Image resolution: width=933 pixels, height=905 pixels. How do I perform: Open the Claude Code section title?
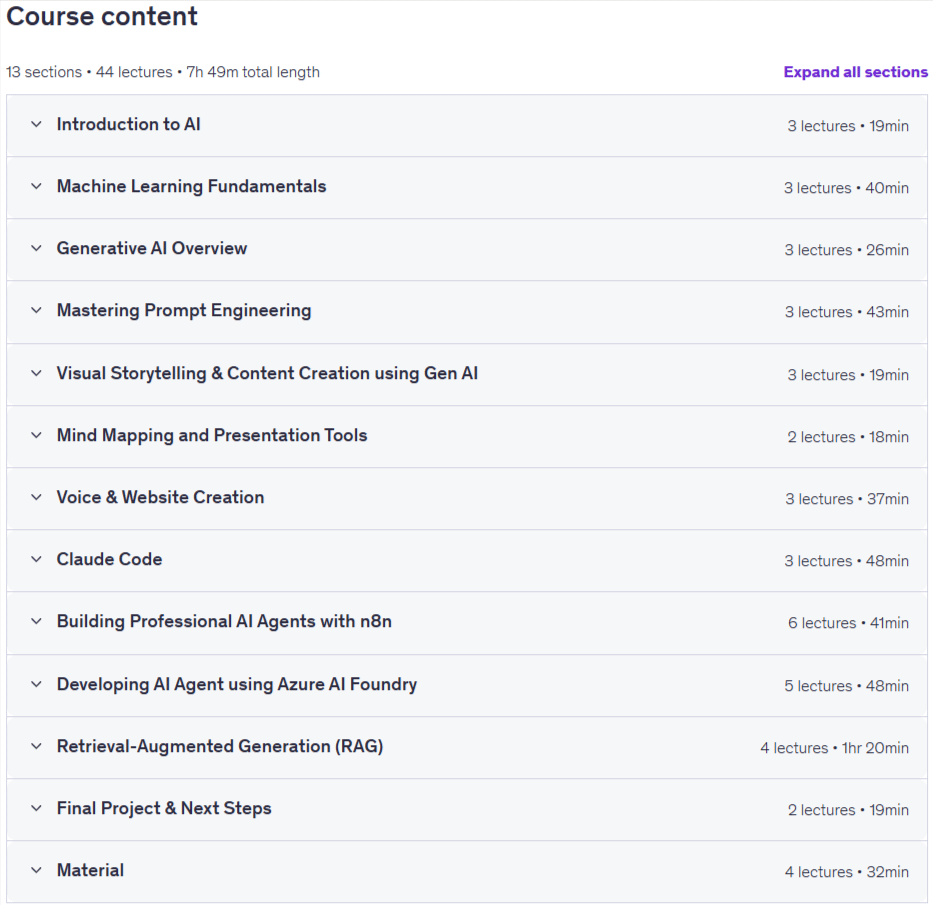click(x=109, y=559)
